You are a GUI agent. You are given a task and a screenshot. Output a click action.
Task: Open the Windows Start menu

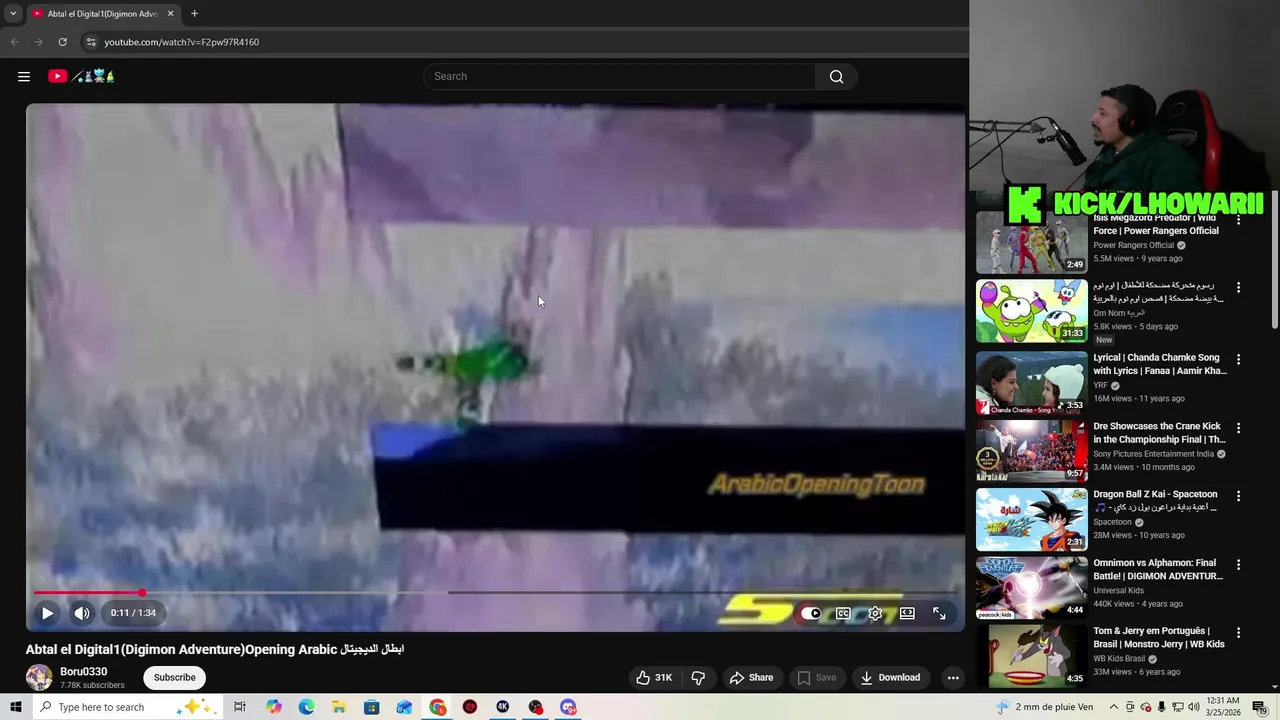tap(16, 707)
